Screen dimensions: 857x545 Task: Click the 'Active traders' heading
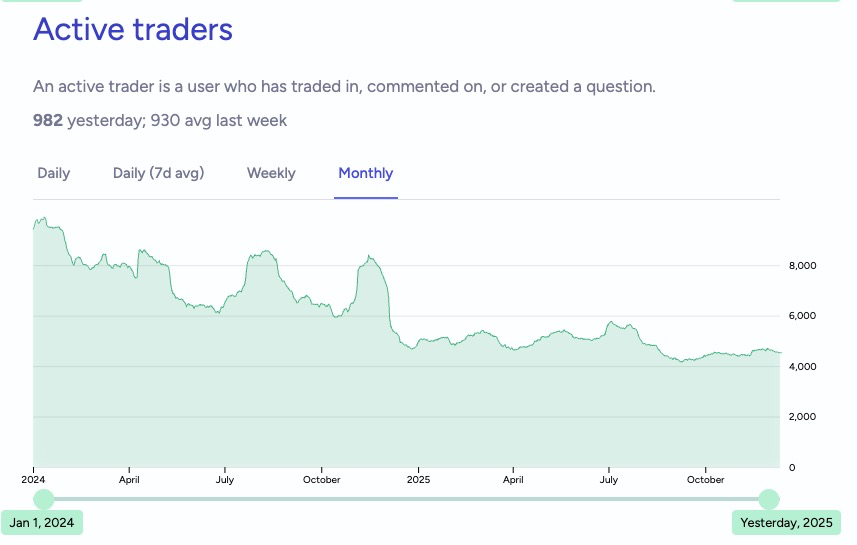point(133,29)
